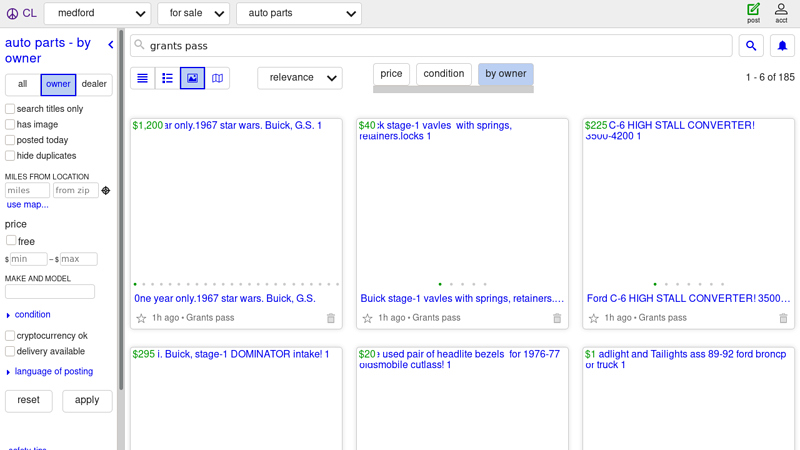The width and height of the screenshot is (800, 450).
Task: Open the account icon
Action: pos(781,12)
